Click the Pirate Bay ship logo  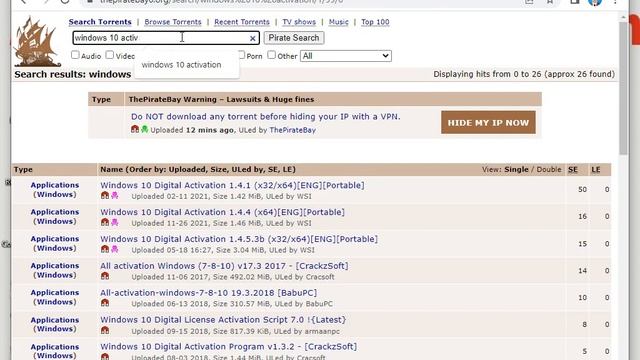(37, 41)
